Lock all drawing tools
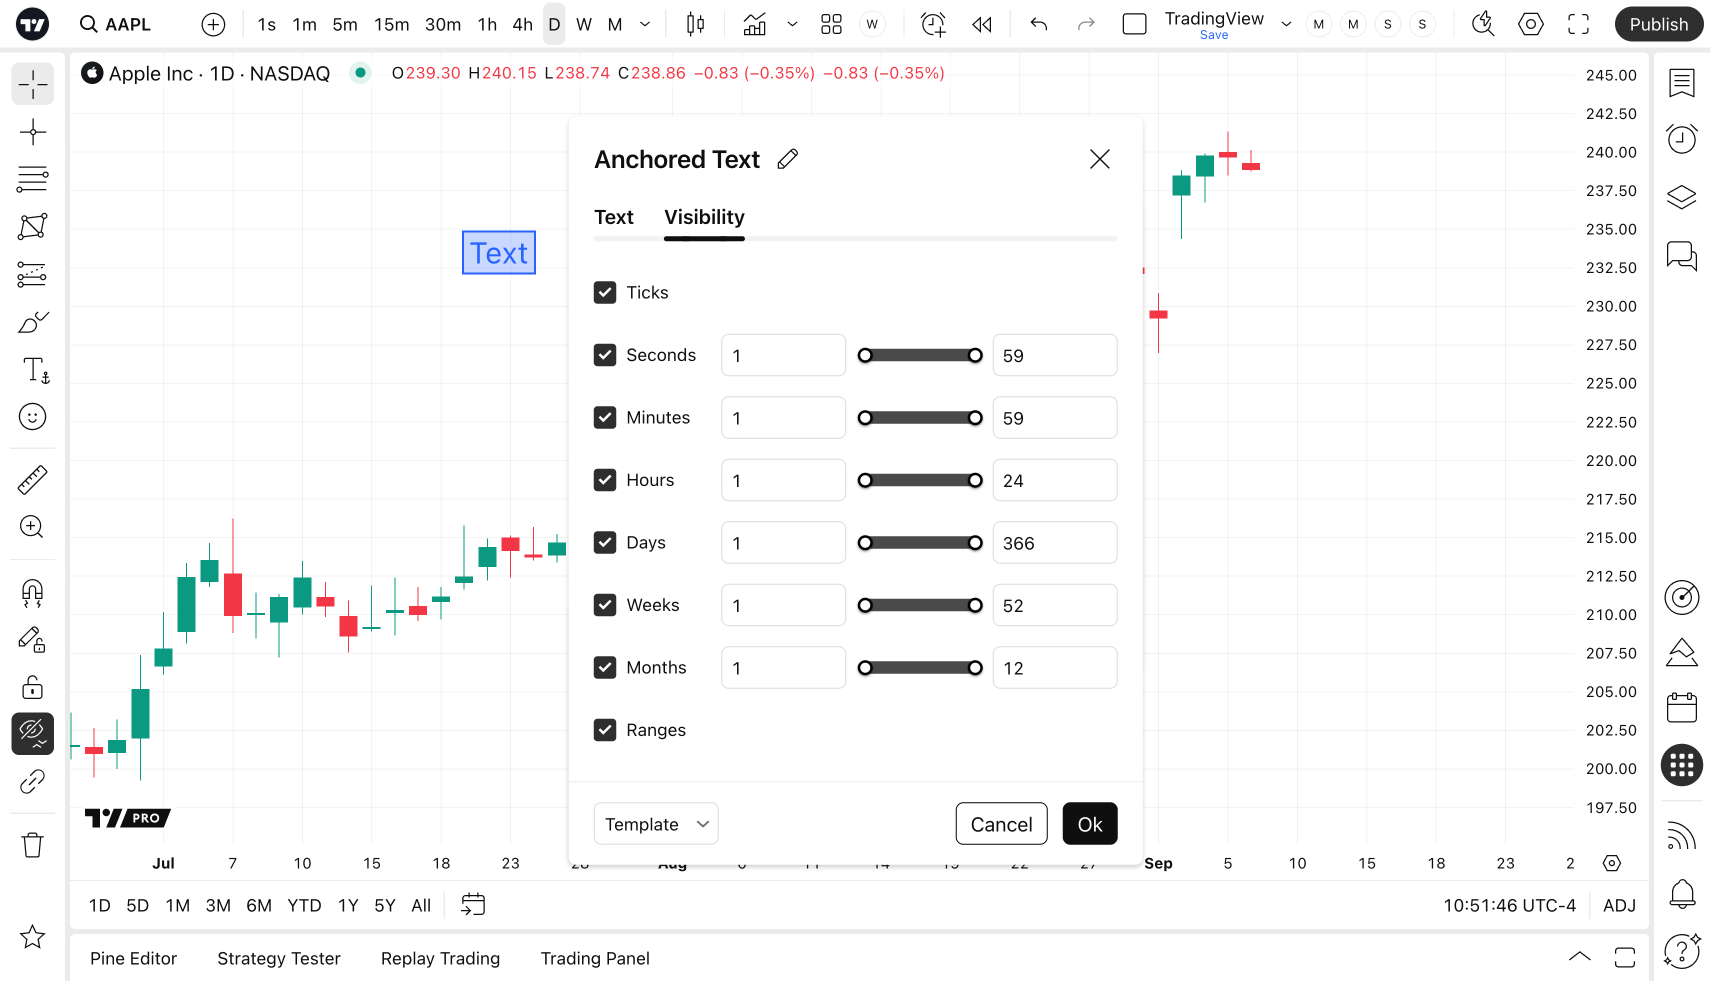 coord(33,687)
